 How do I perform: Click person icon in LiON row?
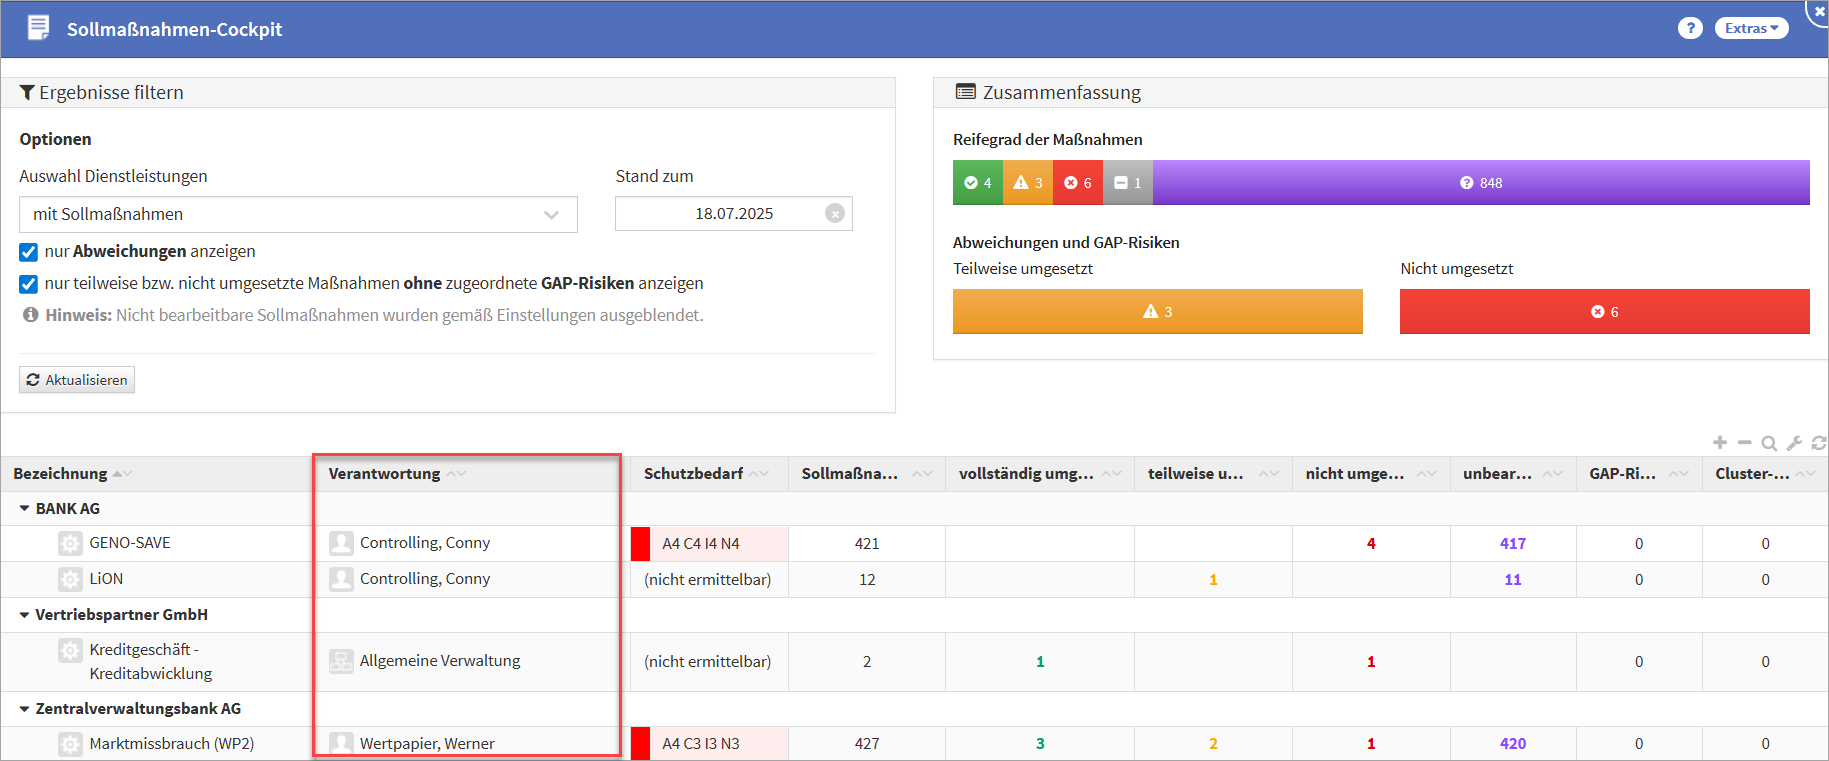click(x=341, y=579)
